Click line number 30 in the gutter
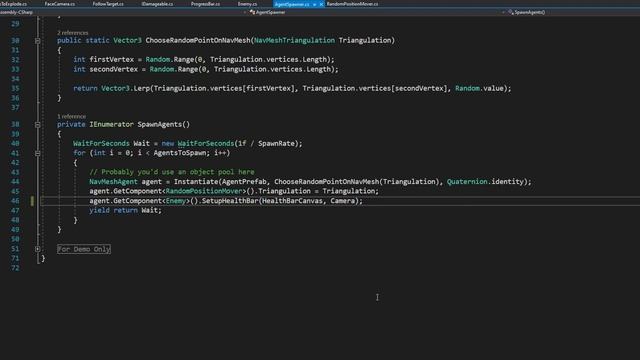Viewport: 640px width, 360px height. coord(15,41)
